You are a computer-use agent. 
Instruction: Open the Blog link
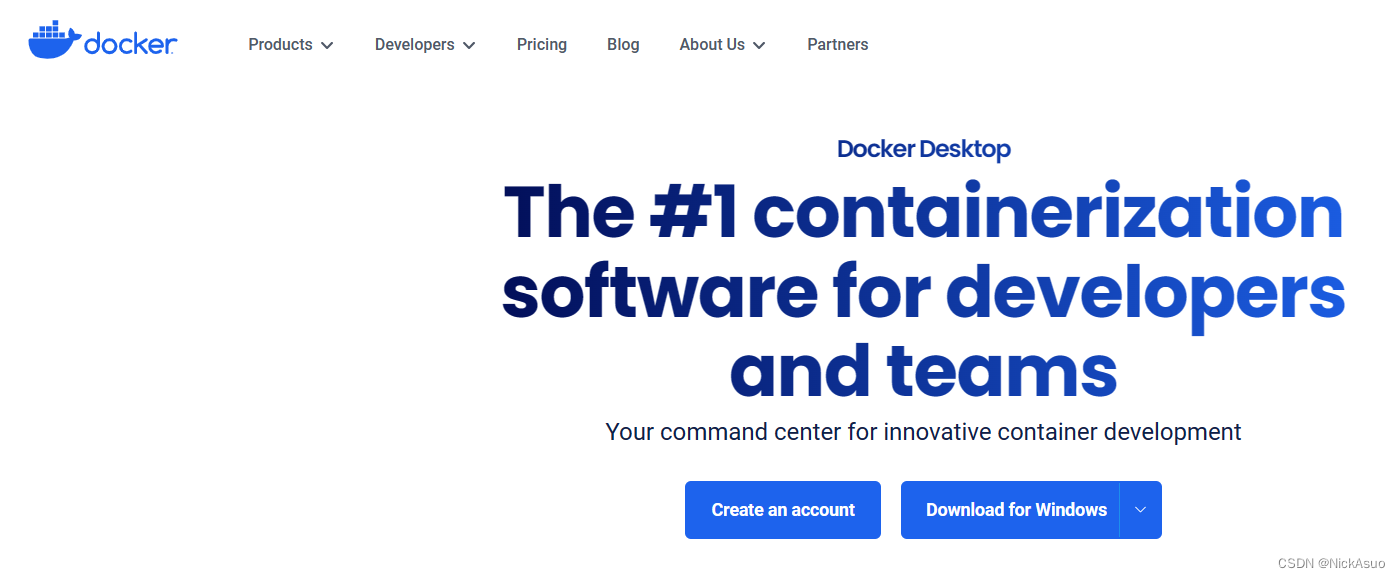coord(623,45)
